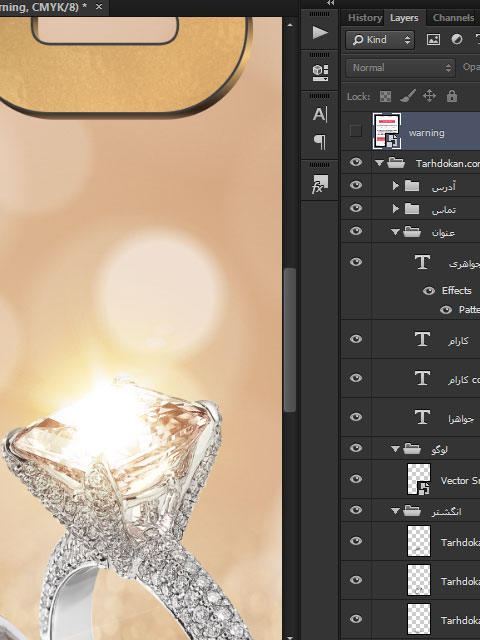Toggle the Effects visibility eye
Image resolution: width=480 pixels, height=640 pixels.
tap(429, 291)
